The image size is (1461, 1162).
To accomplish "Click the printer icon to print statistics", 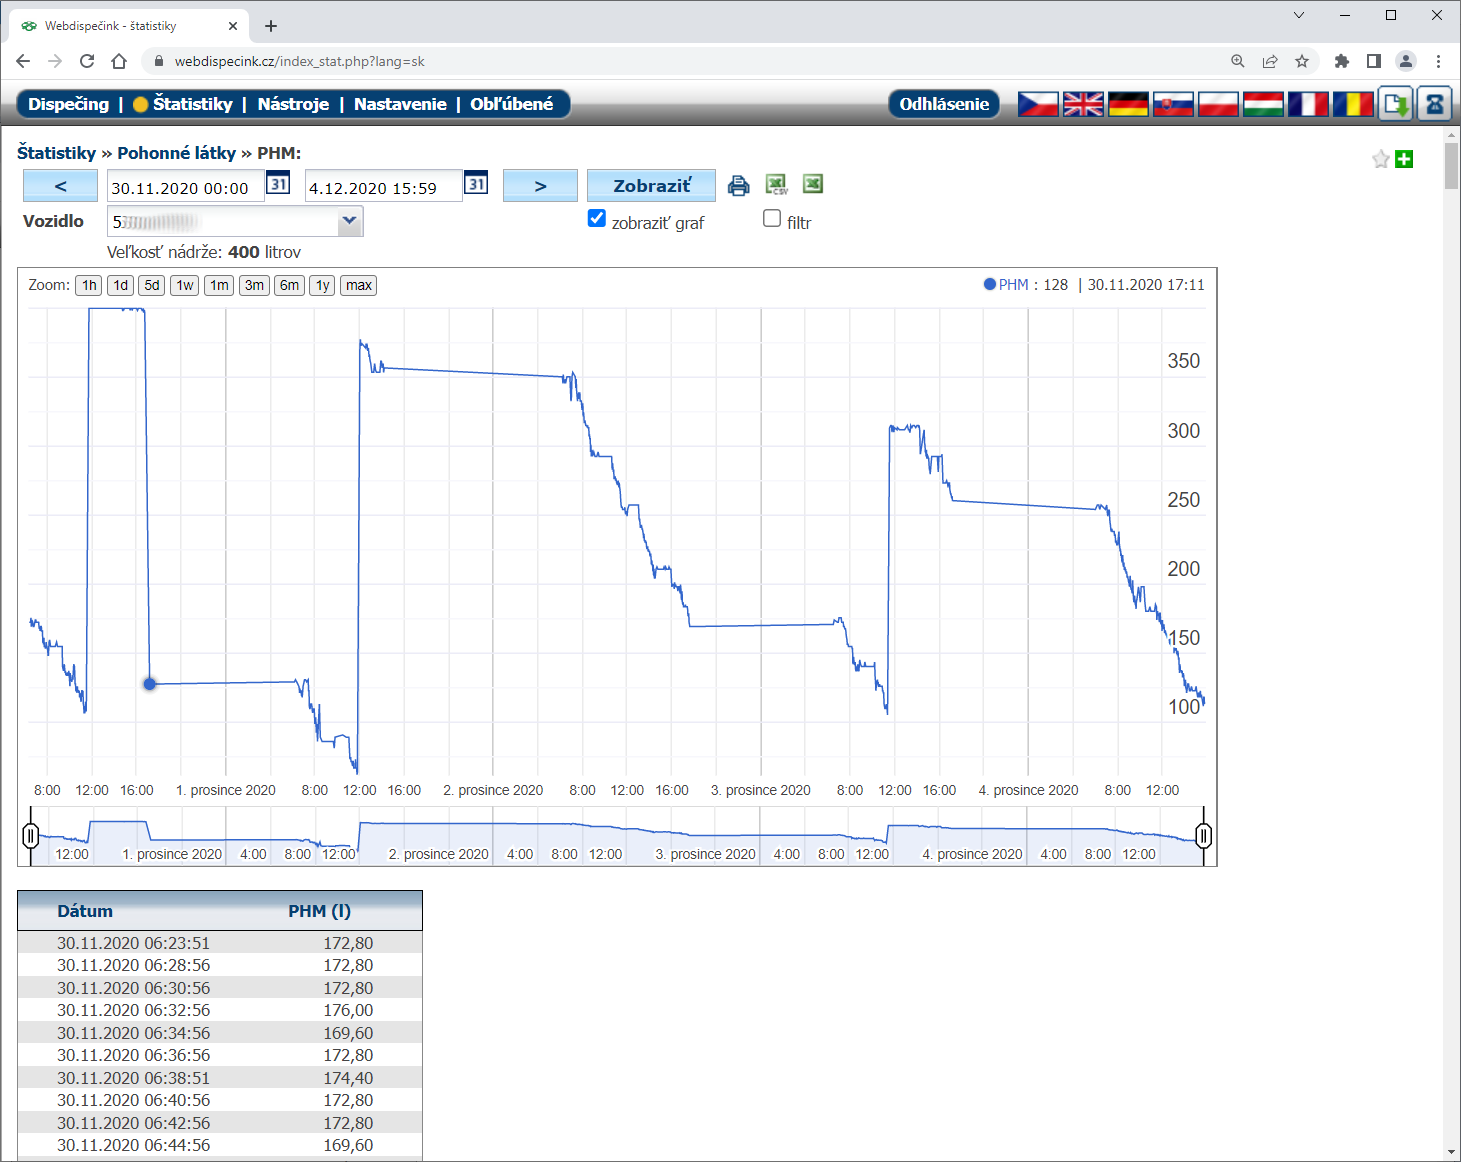I will click(738, 185).
